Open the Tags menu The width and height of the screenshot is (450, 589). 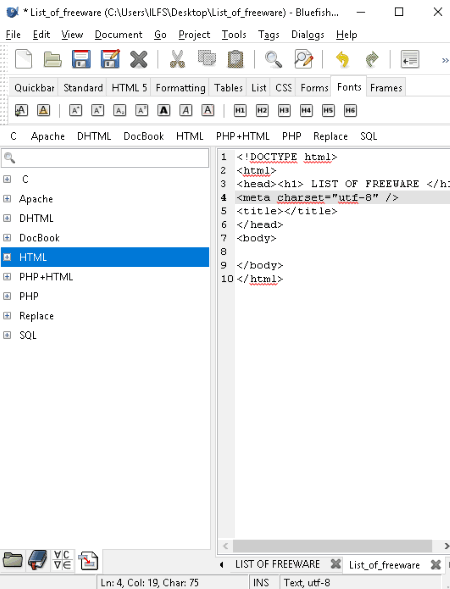(269, 35)
